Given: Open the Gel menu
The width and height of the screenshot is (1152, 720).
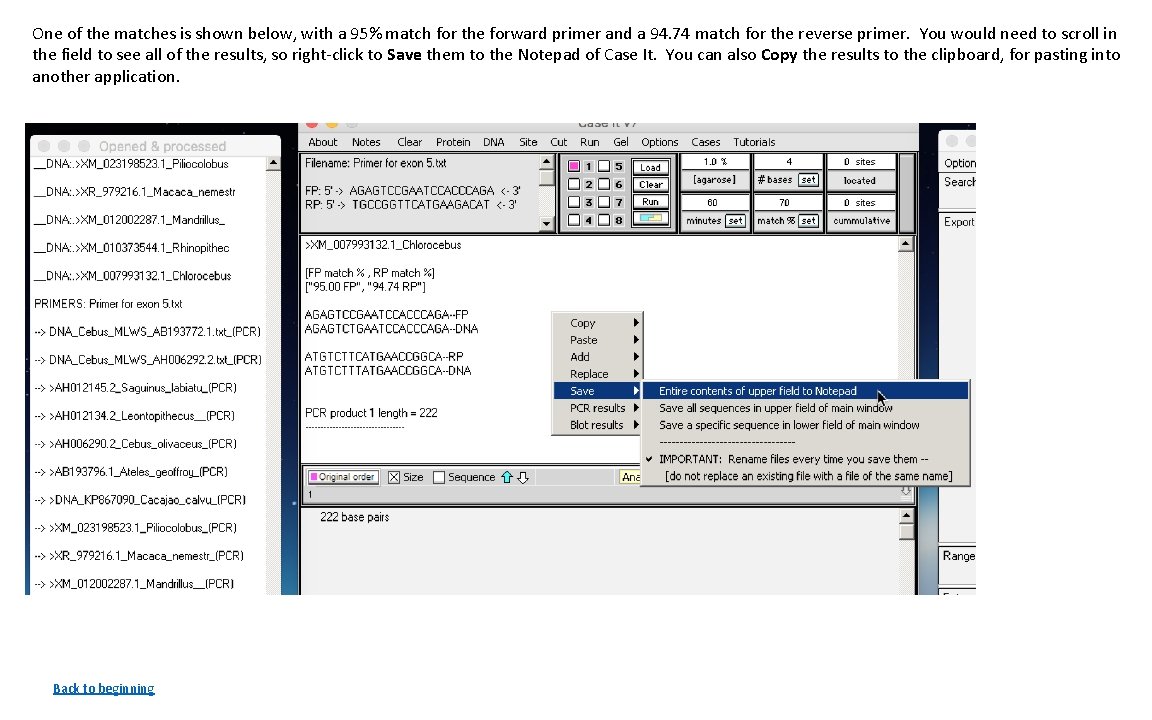Looking at the screenshot, I should click(x=621, y=142).
